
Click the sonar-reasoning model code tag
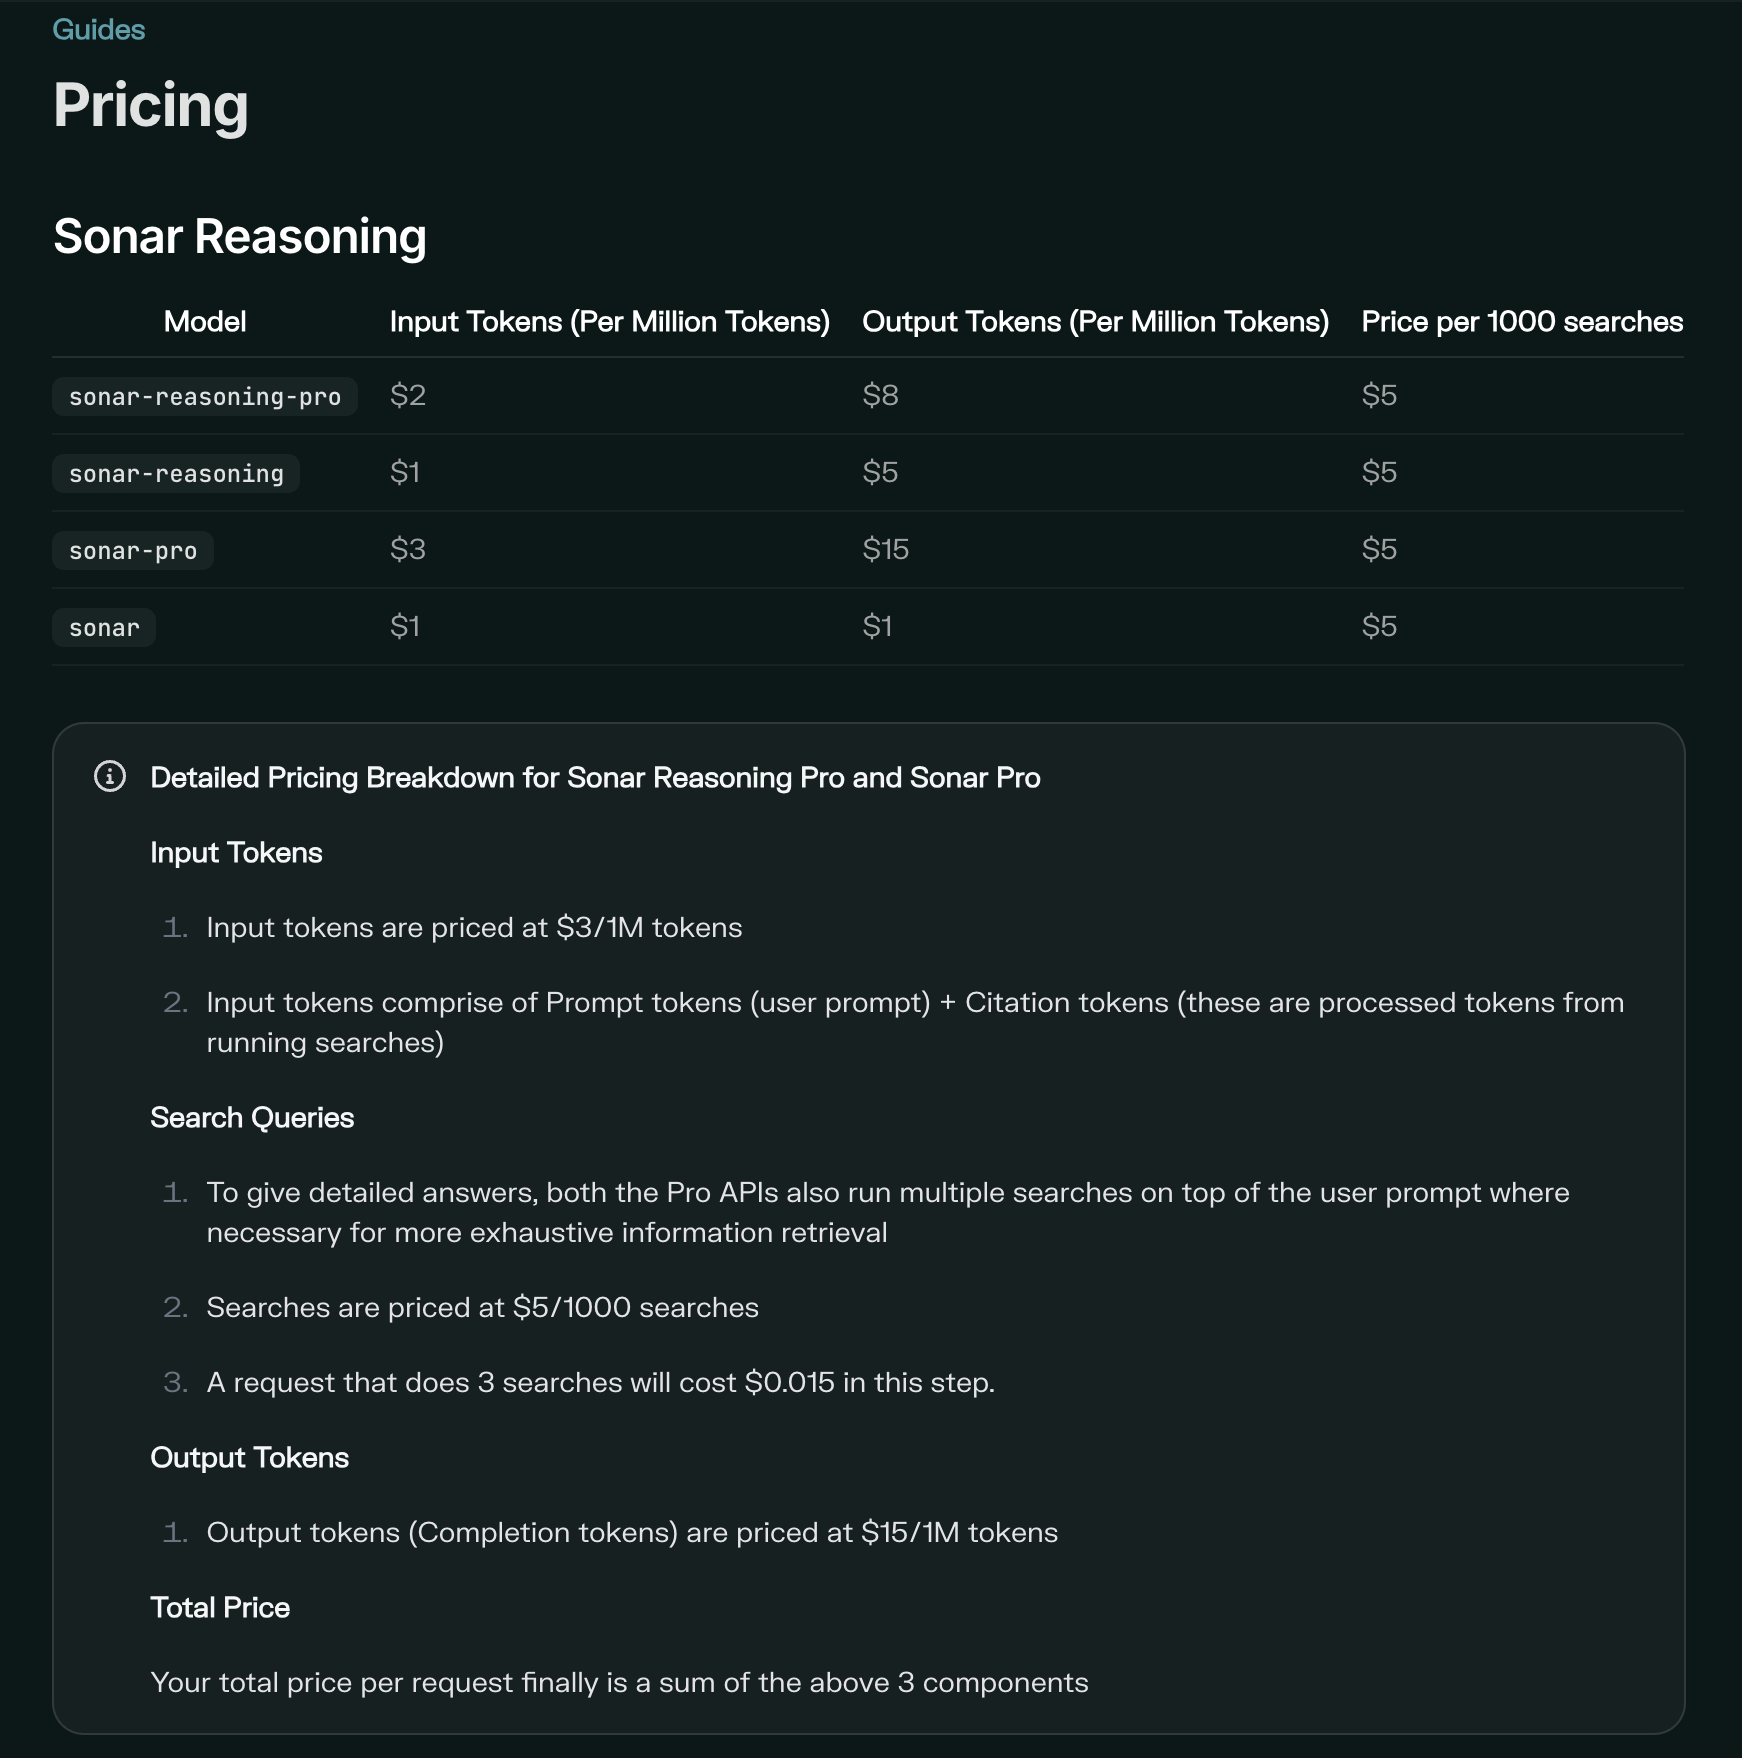(176, 474)
